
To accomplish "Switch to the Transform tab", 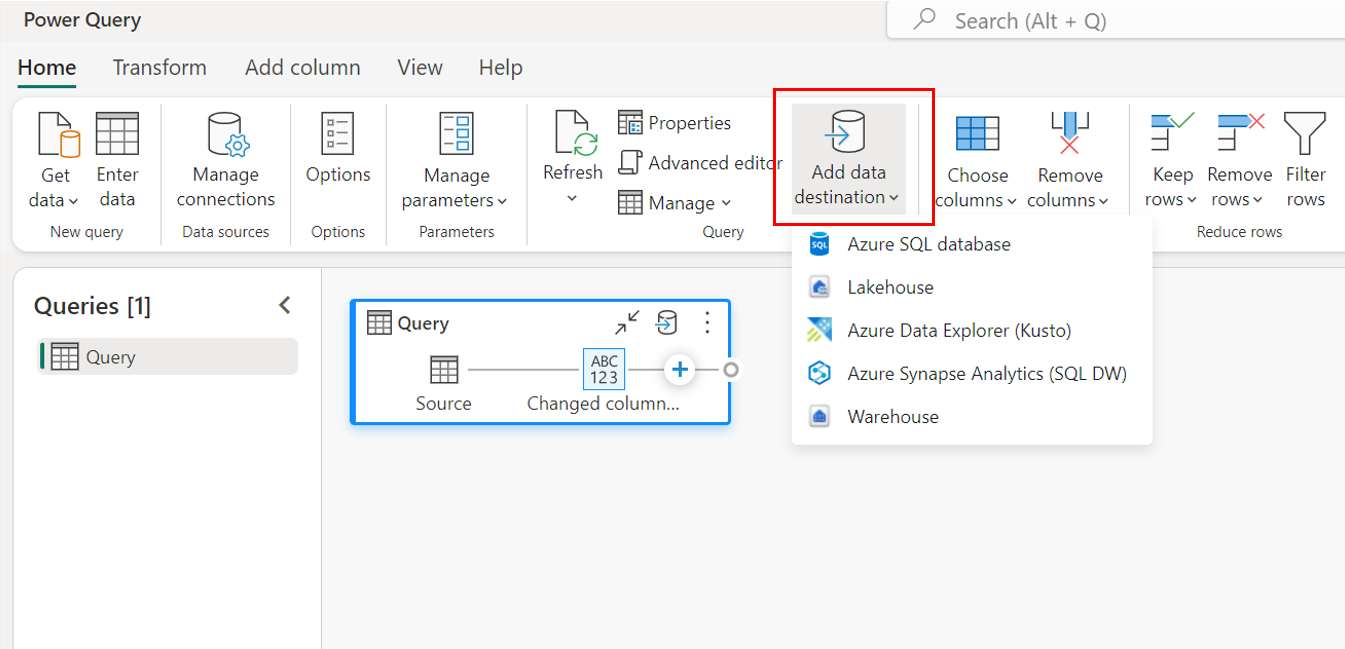I will coord(159,67).
